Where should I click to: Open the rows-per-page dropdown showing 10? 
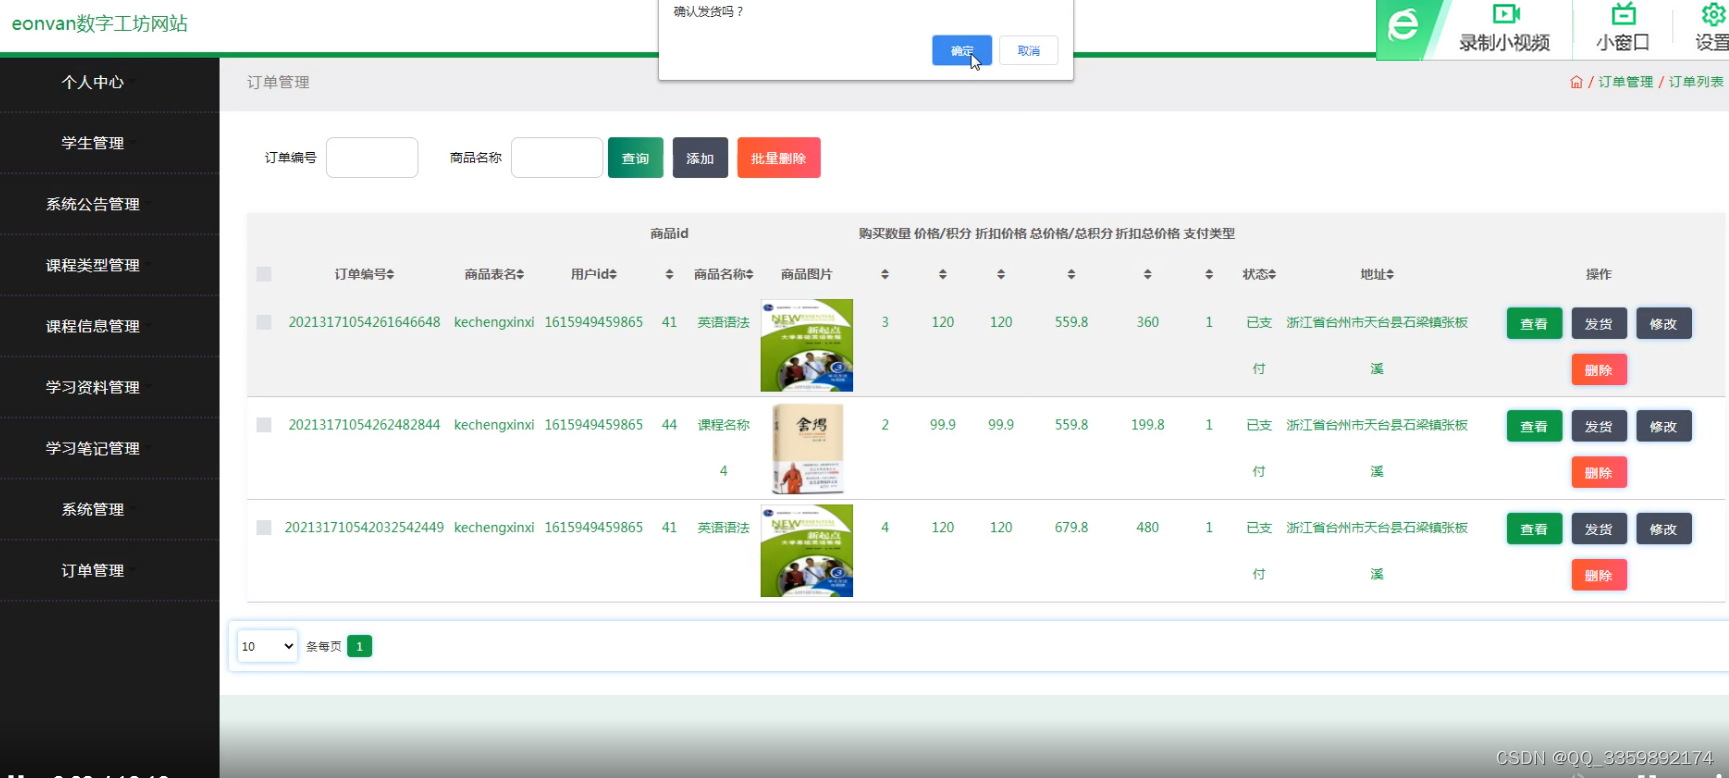coord(267,646)
